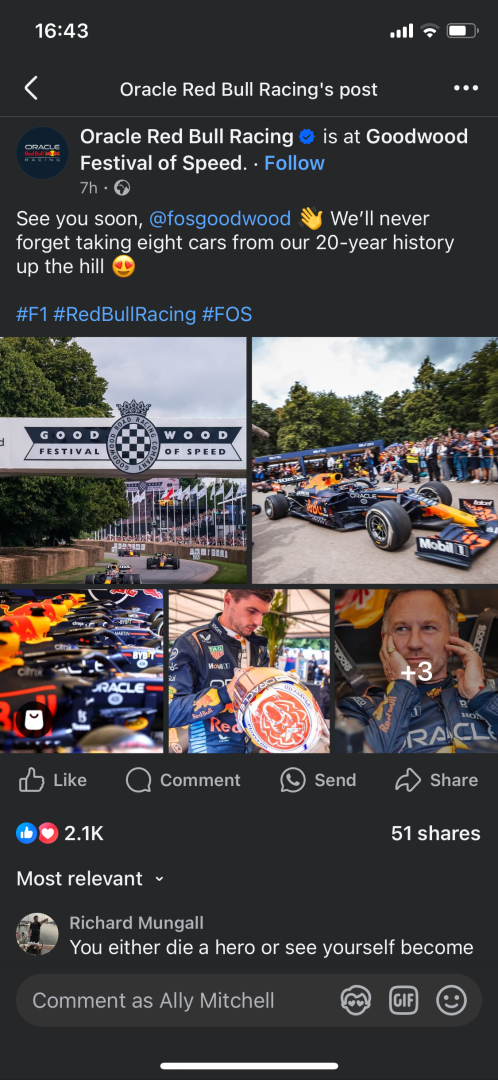Open the @fosgoodwood mention link
498x1080 pixels.
tap(220, 219)
